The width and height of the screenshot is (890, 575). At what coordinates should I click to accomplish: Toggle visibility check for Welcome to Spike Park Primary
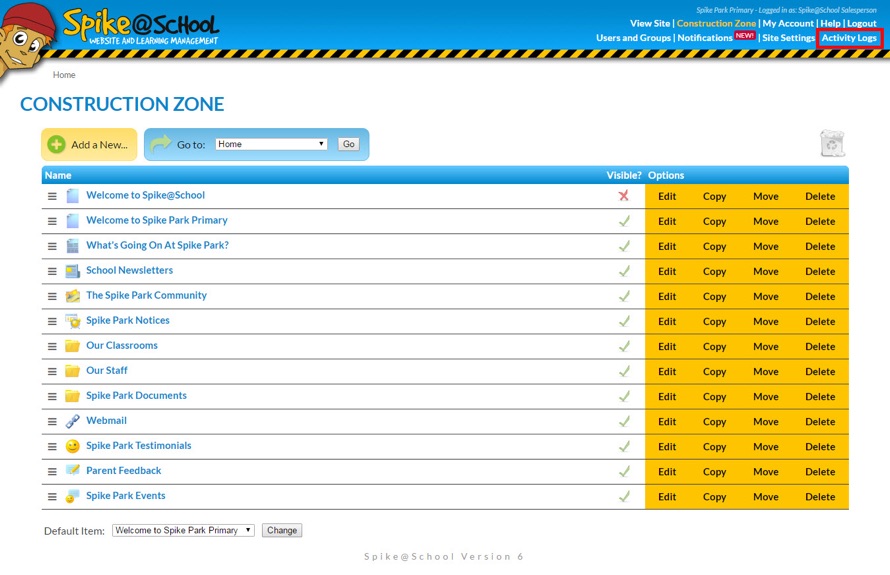624,221
